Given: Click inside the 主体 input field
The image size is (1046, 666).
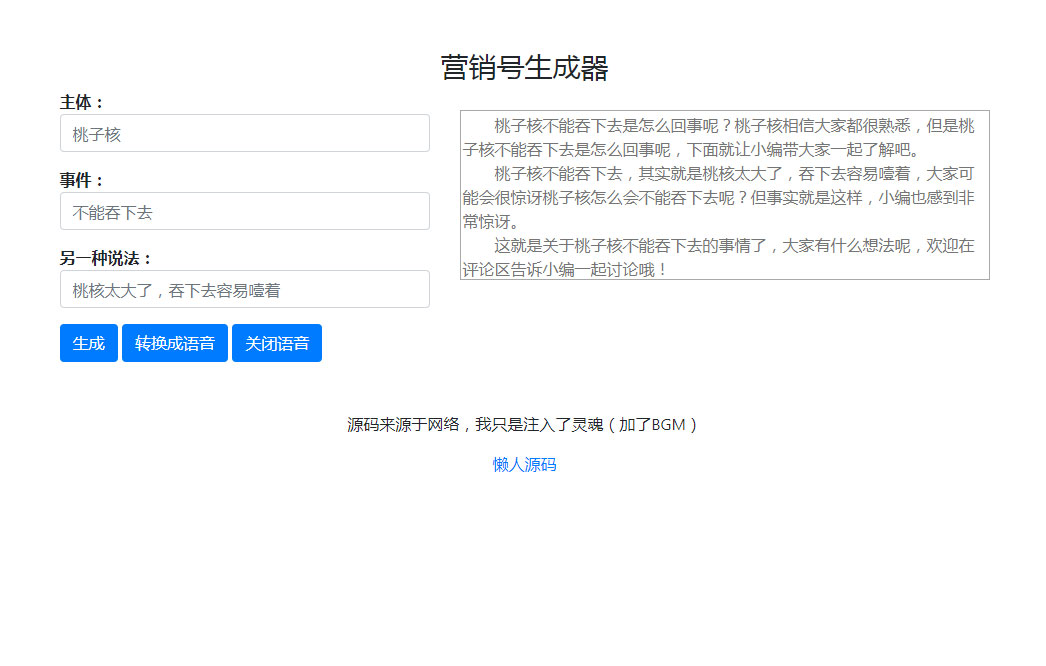Looking at the screenshot, I should pyautogui.click(x=245, y=132).
